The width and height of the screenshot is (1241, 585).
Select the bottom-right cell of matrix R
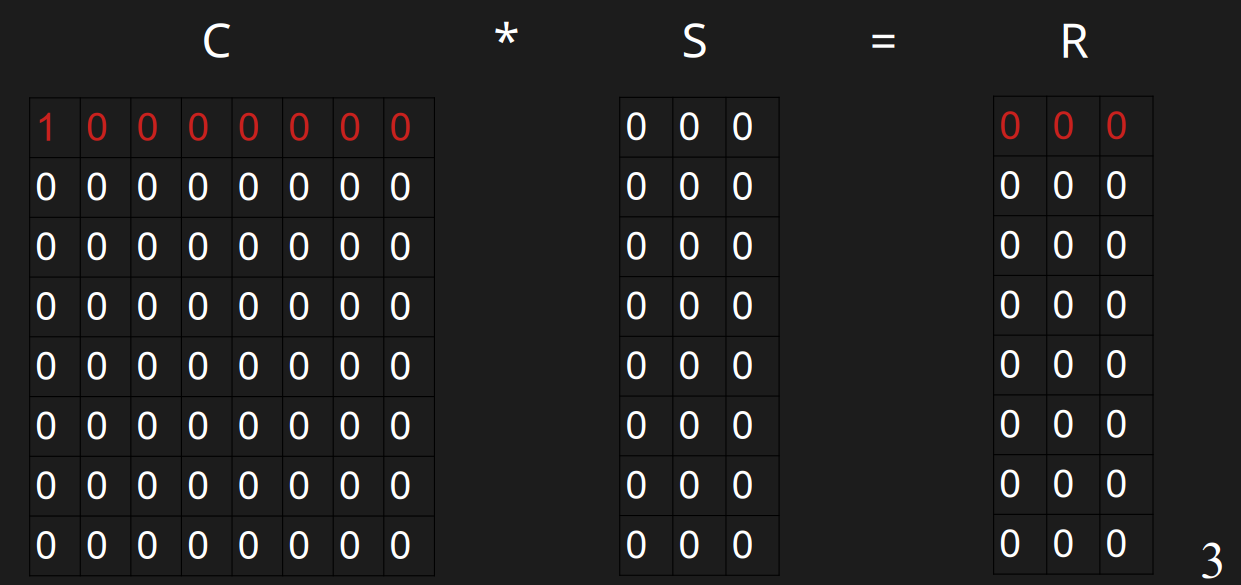coord(1116,544)
